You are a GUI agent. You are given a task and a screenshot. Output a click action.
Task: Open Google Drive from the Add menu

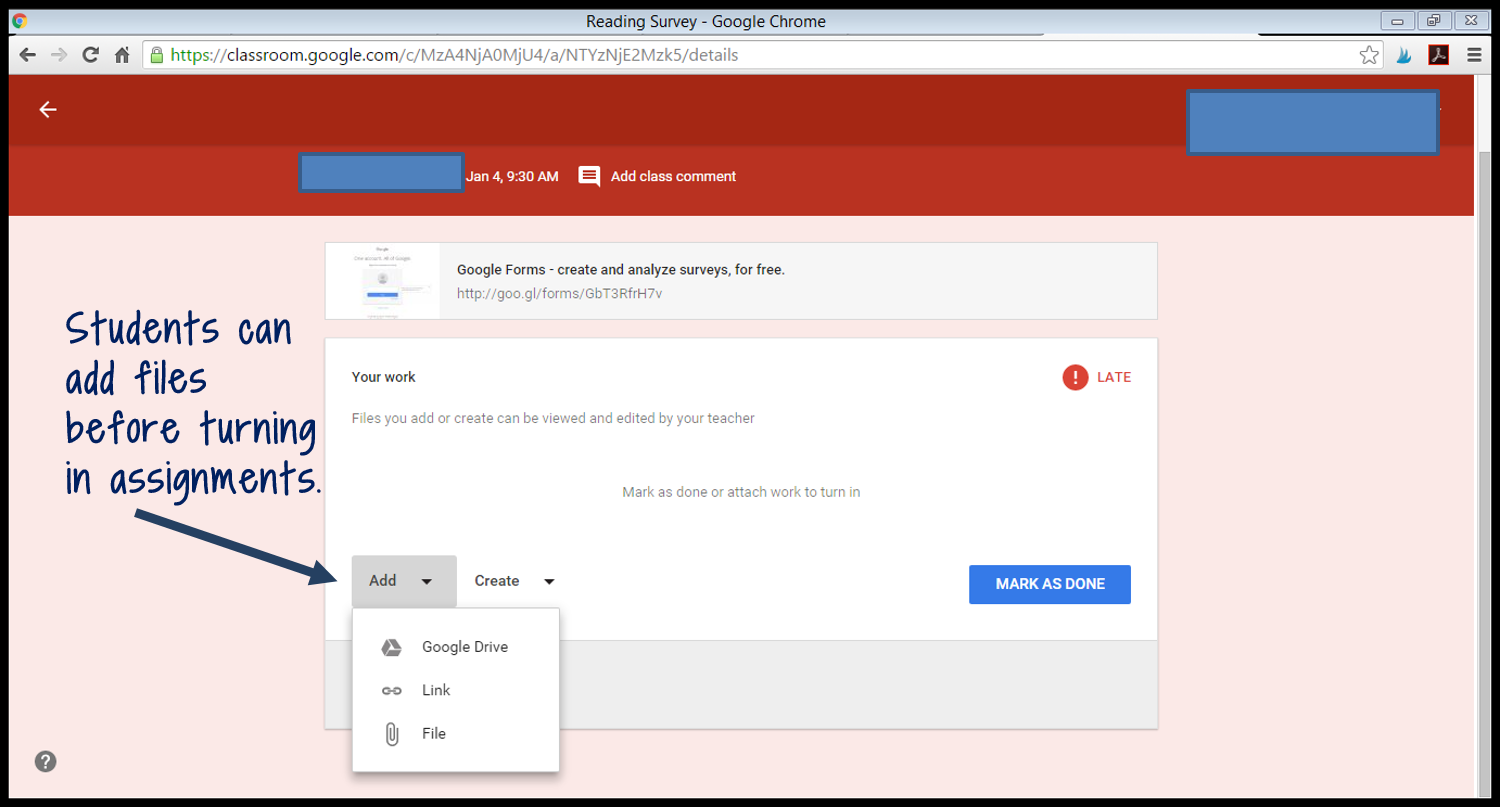tap(464, 646)
